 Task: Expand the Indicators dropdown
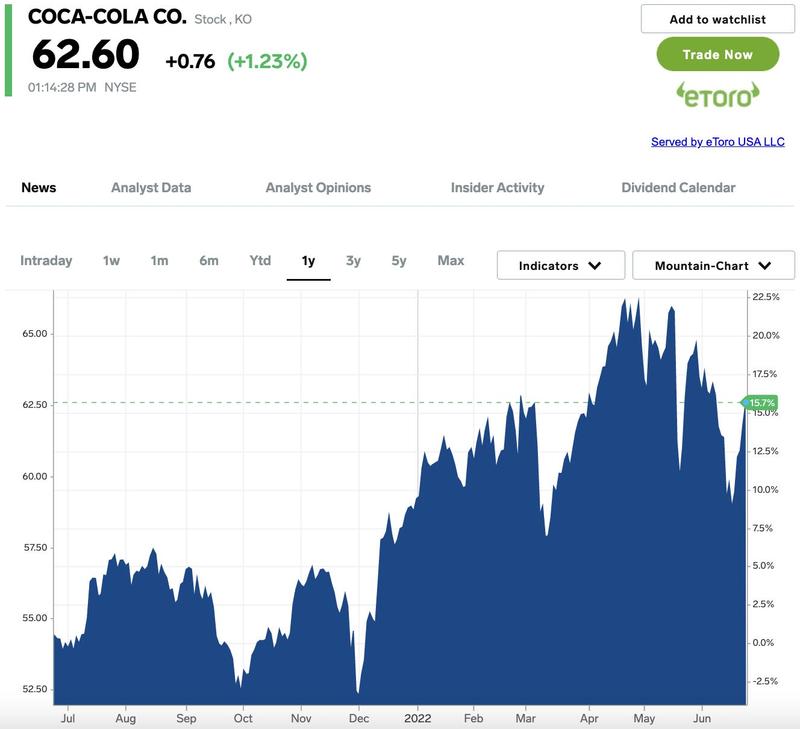(560, 266)
